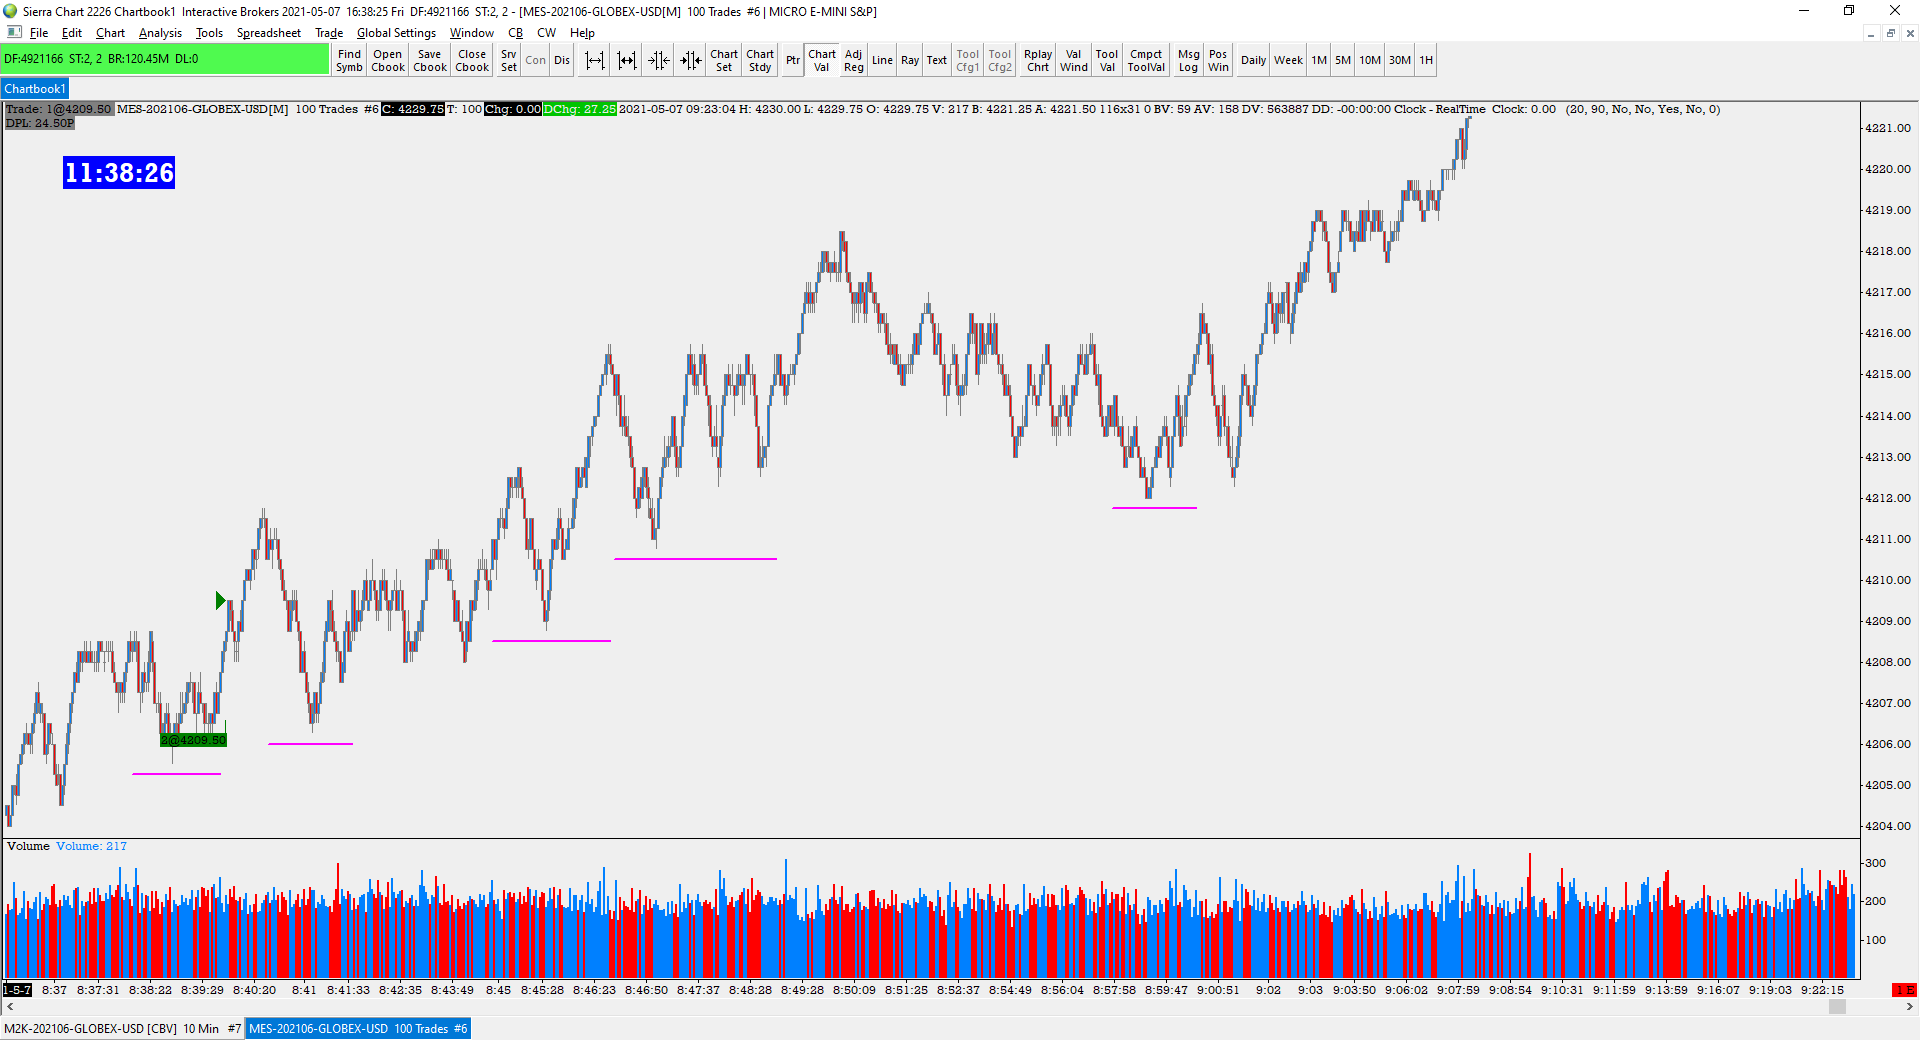Screen dimensions: 1920x1040
Task: Click the 8:45 time axis label
Action: (x=498, y=990)
